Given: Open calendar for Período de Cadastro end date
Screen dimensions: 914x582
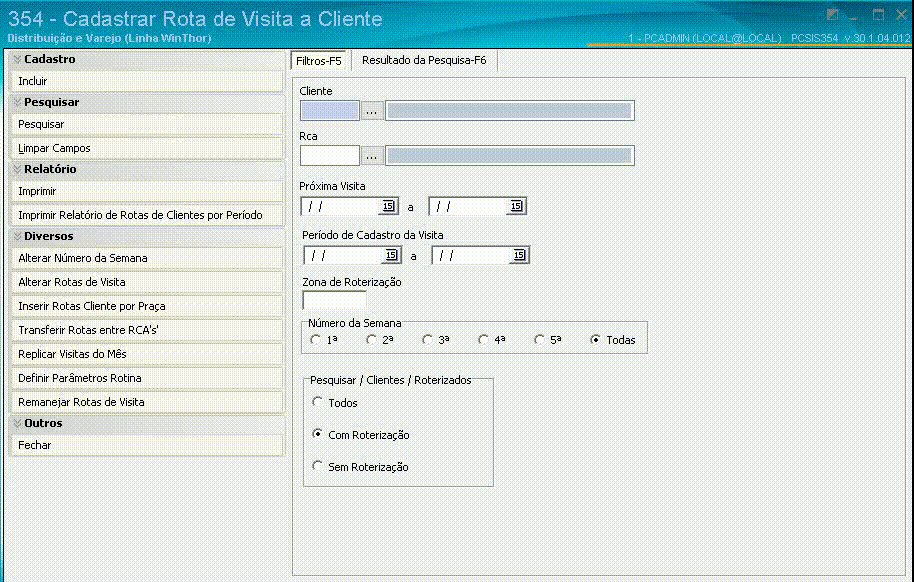Looking at the screenshot, I should click(519, 255).
